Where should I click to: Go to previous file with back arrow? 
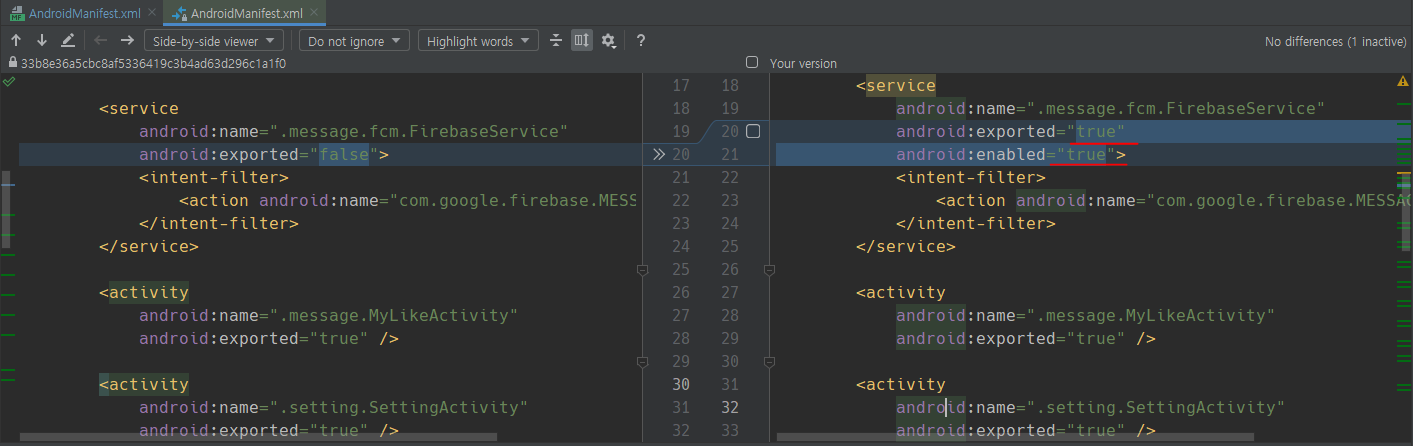tap(100, 41)
